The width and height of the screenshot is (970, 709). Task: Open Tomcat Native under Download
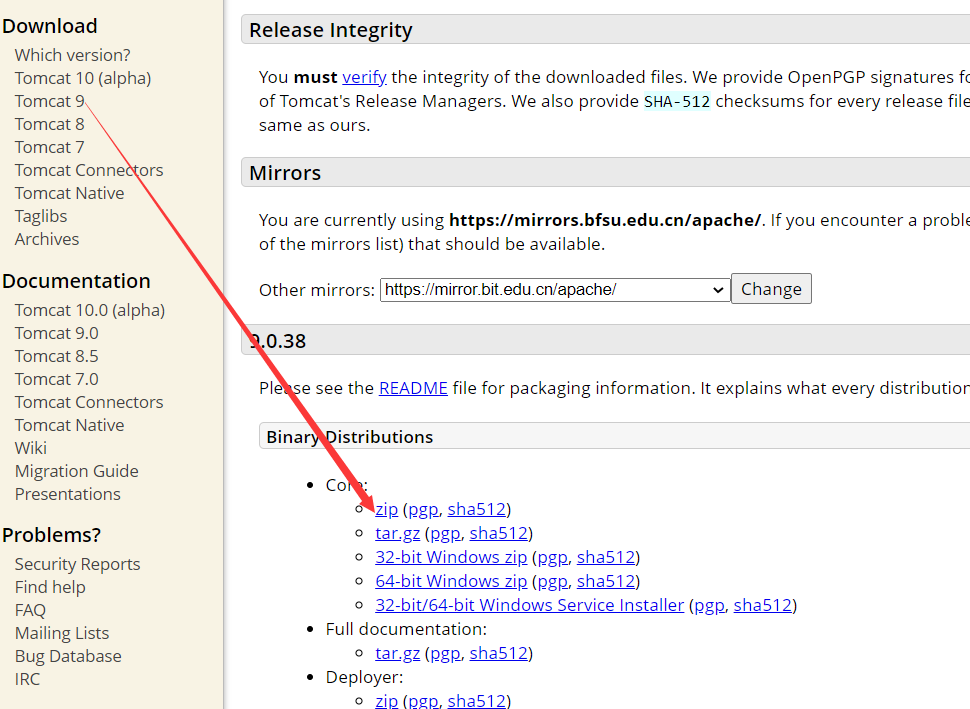click(x=69, y=193)
